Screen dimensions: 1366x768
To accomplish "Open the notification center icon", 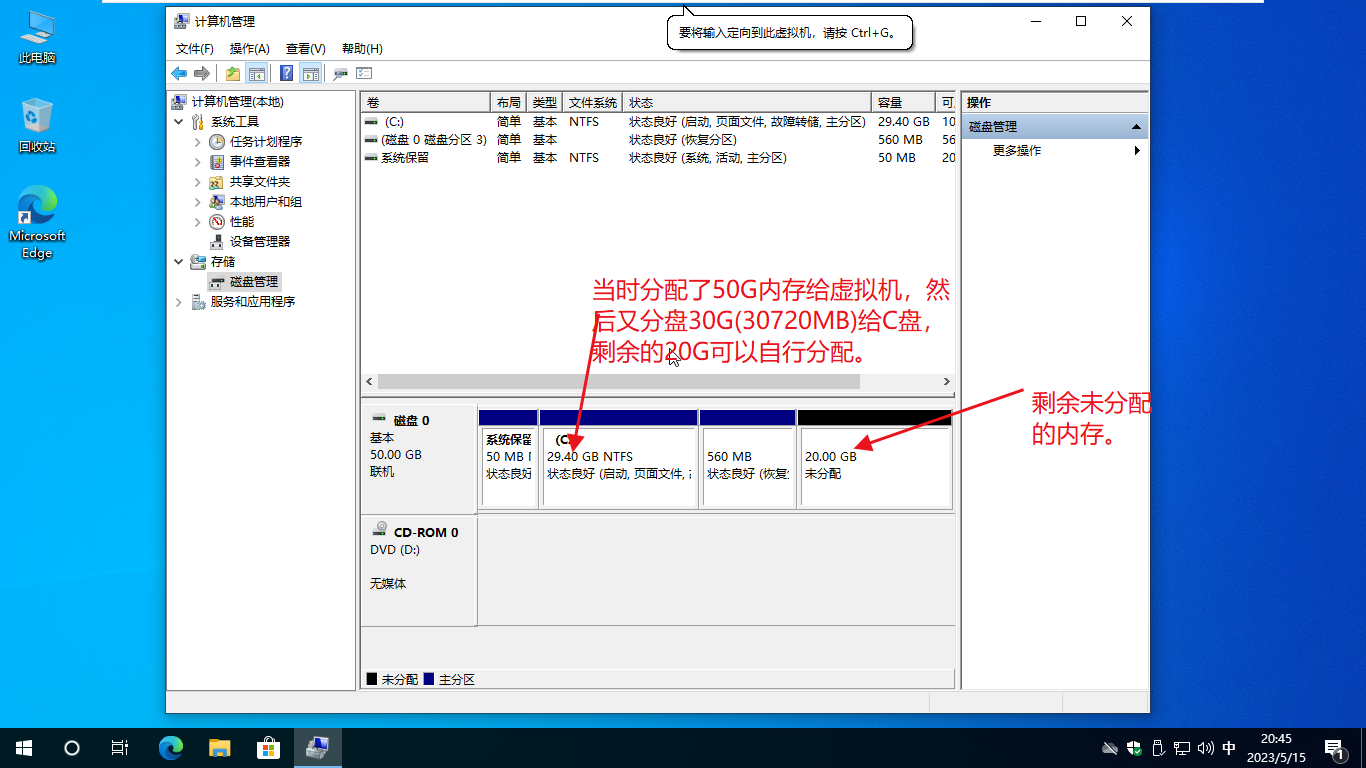I will (x=1334, y=747).
